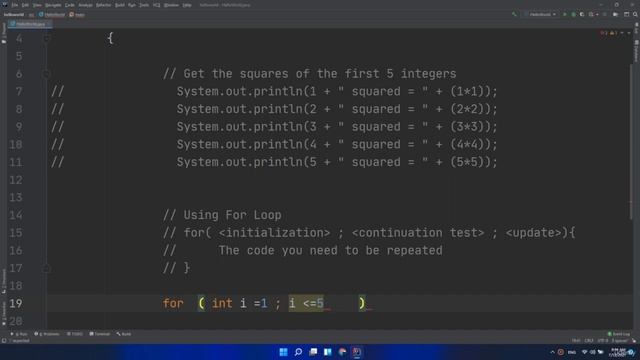
Task: Open the File menu
Action: [x=15, y=5]
